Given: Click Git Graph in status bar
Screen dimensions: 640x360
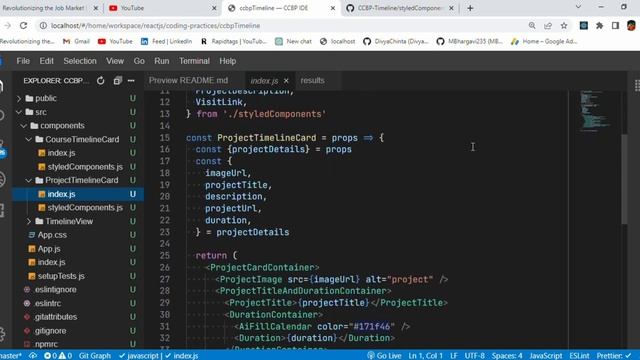Looking at the screenshot, I should (95, 356).
